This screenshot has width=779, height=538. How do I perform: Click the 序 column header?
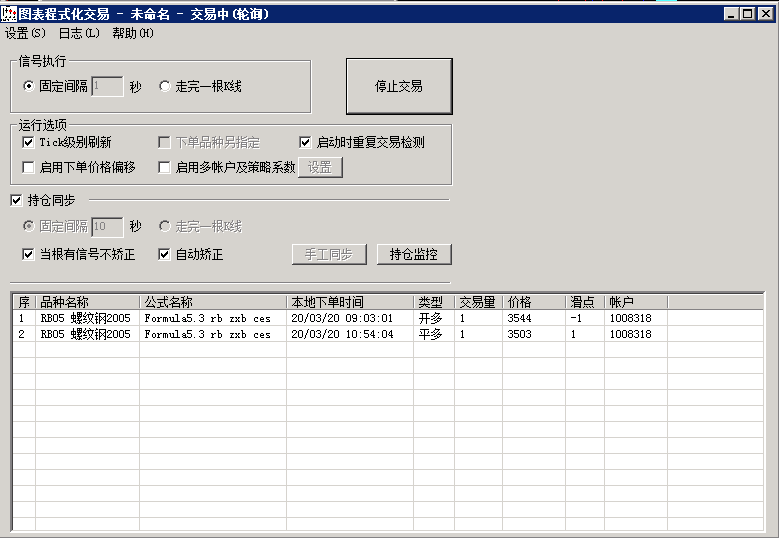tap(24, 302)
